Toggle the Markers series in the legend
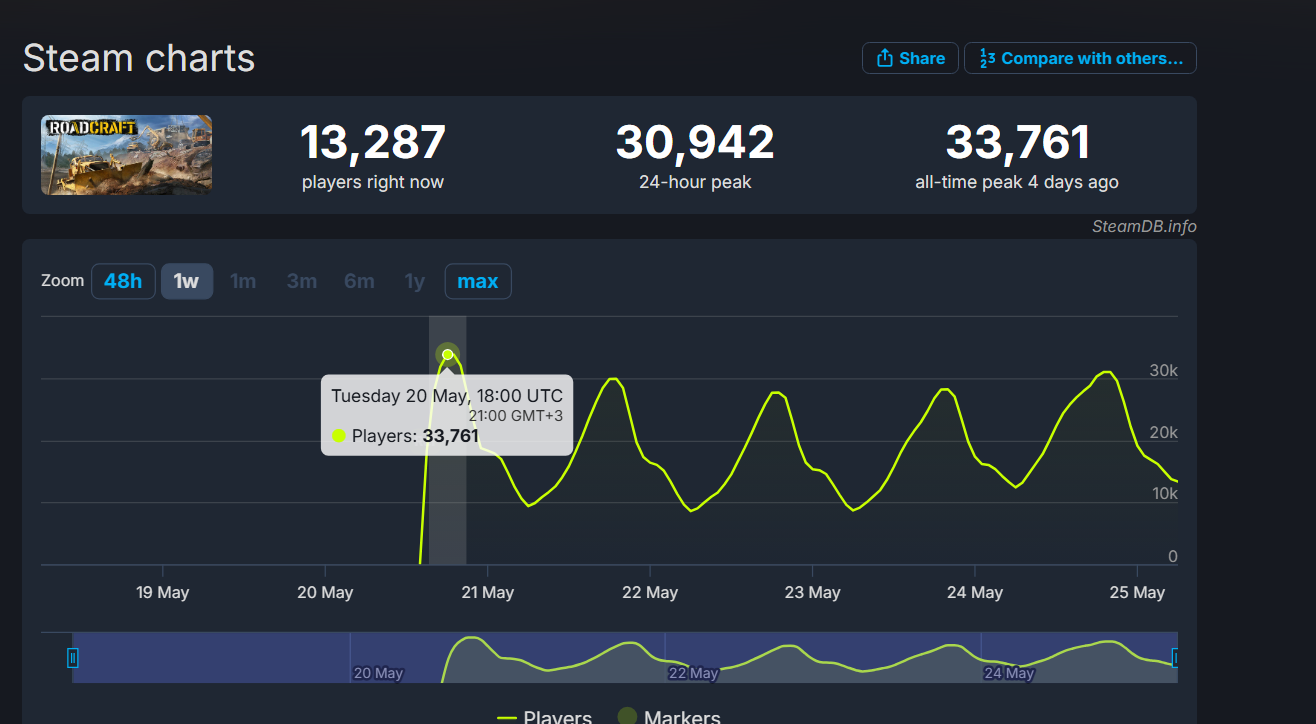Image resolution: width=1316 pixels, height=724 pixels. click(x=669, y=717)
